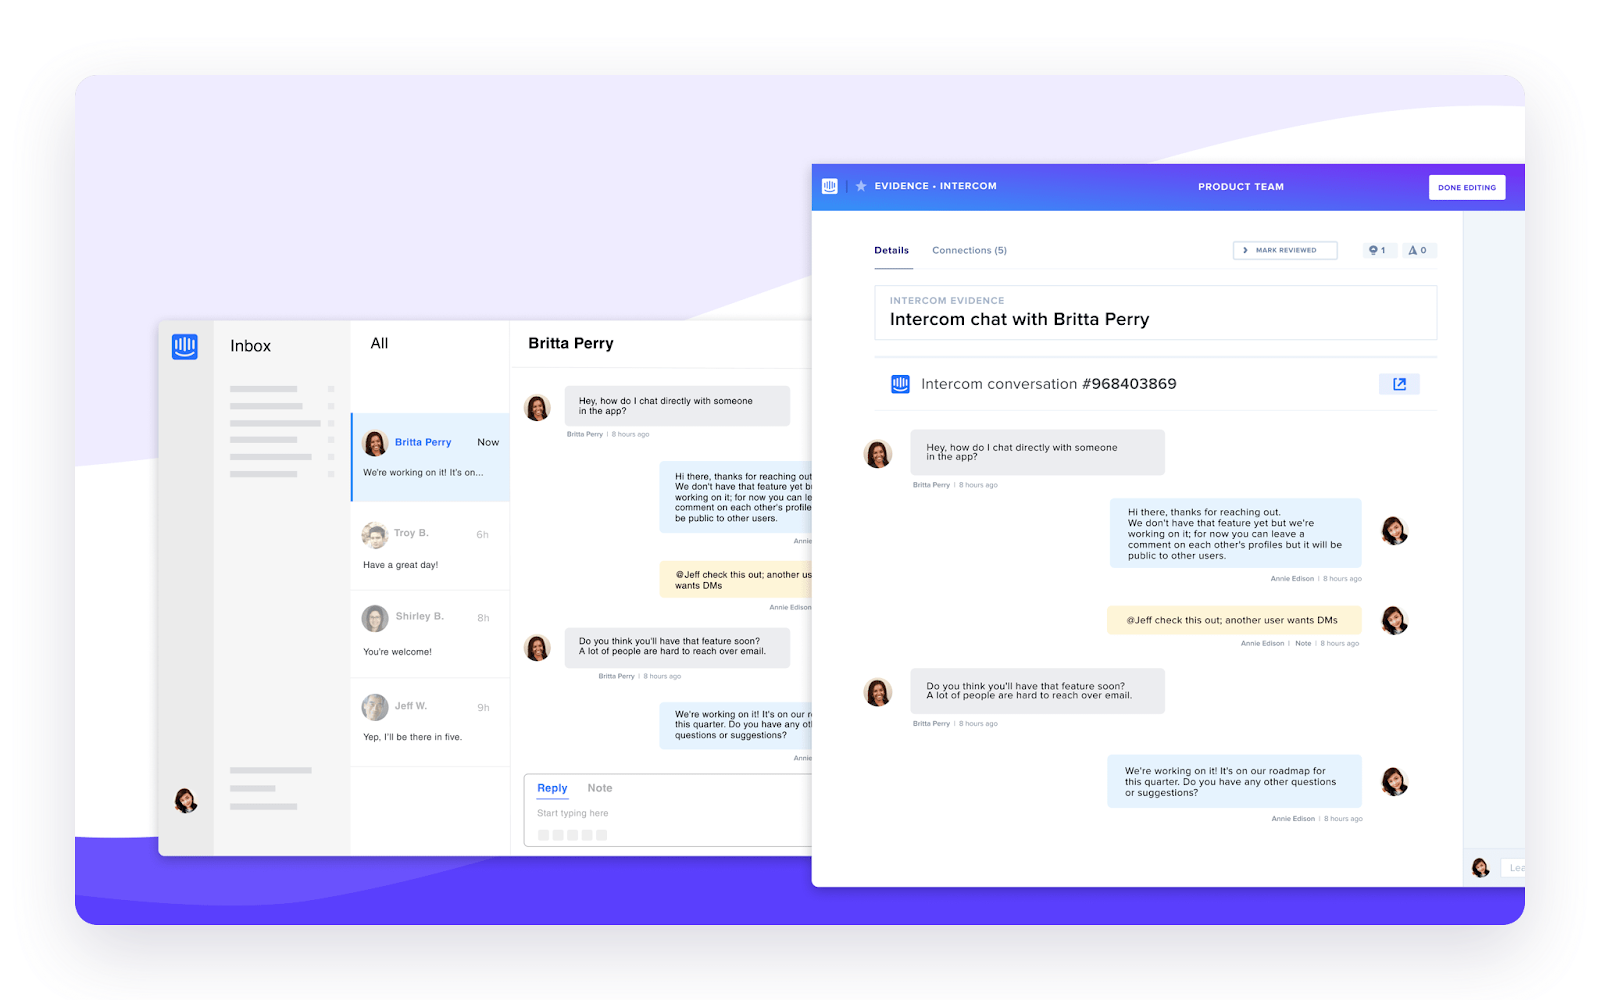1600x1000 pixels.
Task: Expand the Mark Reviewed chevron button
Action: click(x=1285, y=250)
